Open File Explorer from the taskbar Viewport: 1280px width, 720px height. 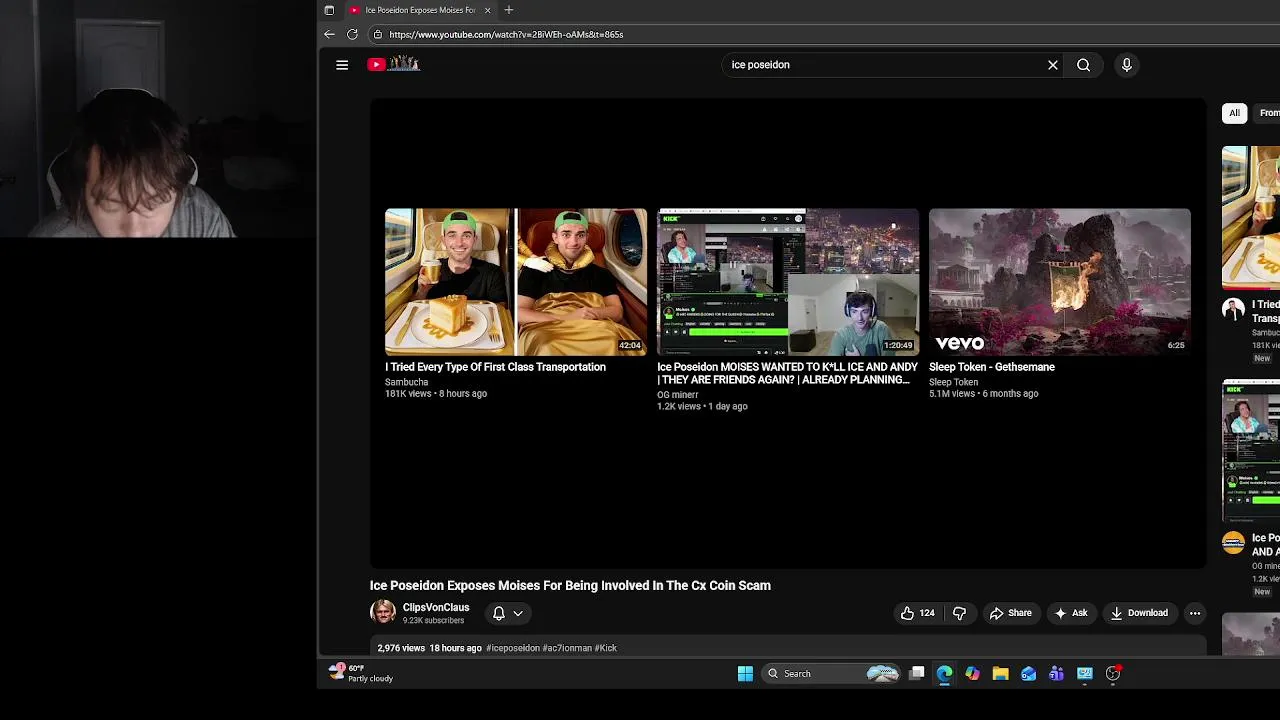point(1000,674)
